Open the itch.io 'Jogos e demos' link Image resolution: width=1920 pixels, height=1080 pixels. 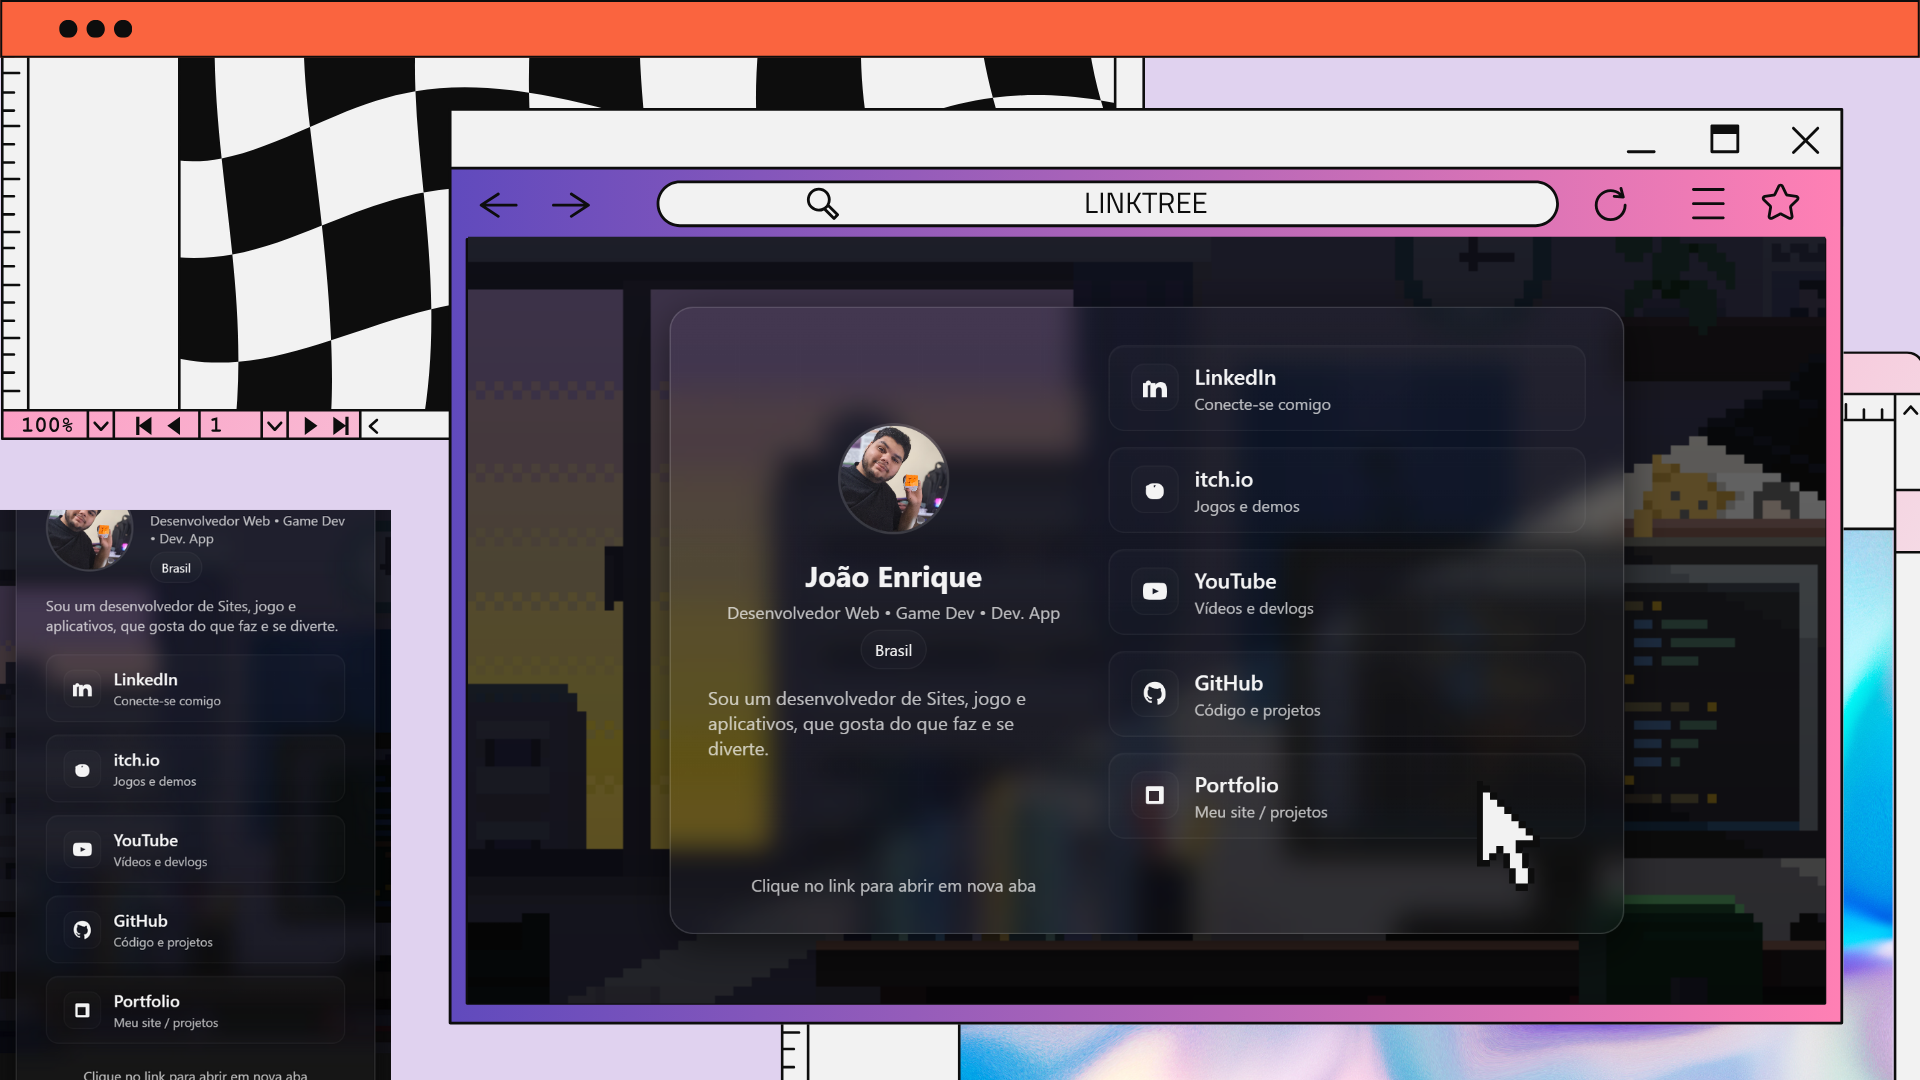(1346, 491)
